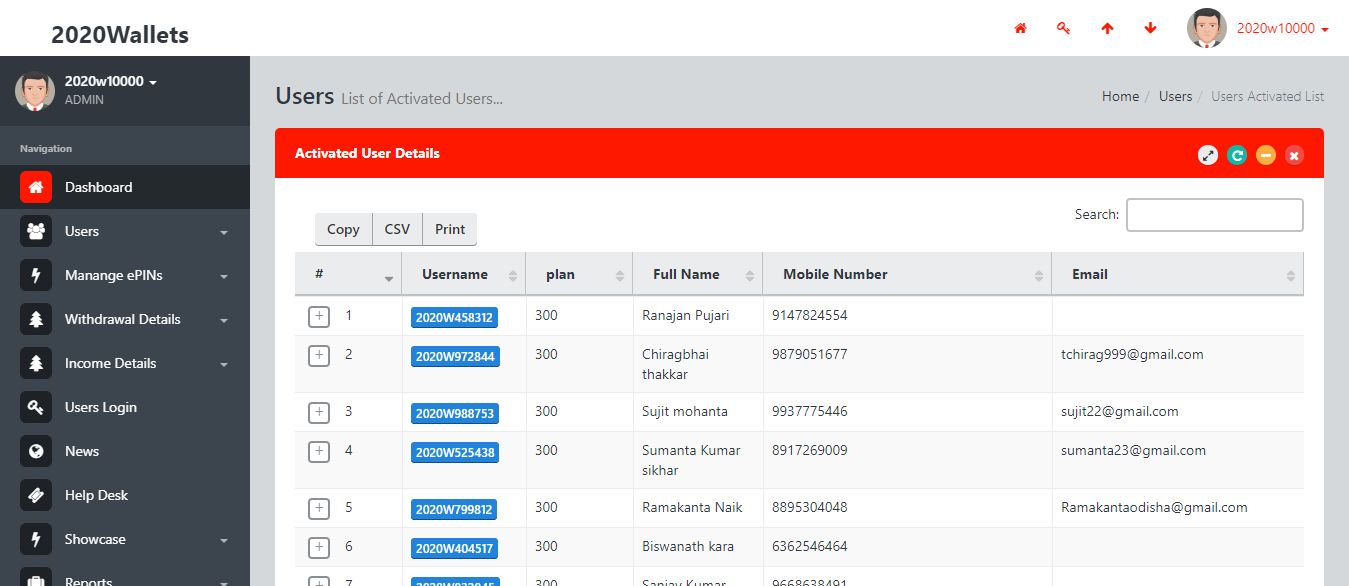Open the Dashboard menu item
This screenshot has width=1349, height=586.
point(98,187)
